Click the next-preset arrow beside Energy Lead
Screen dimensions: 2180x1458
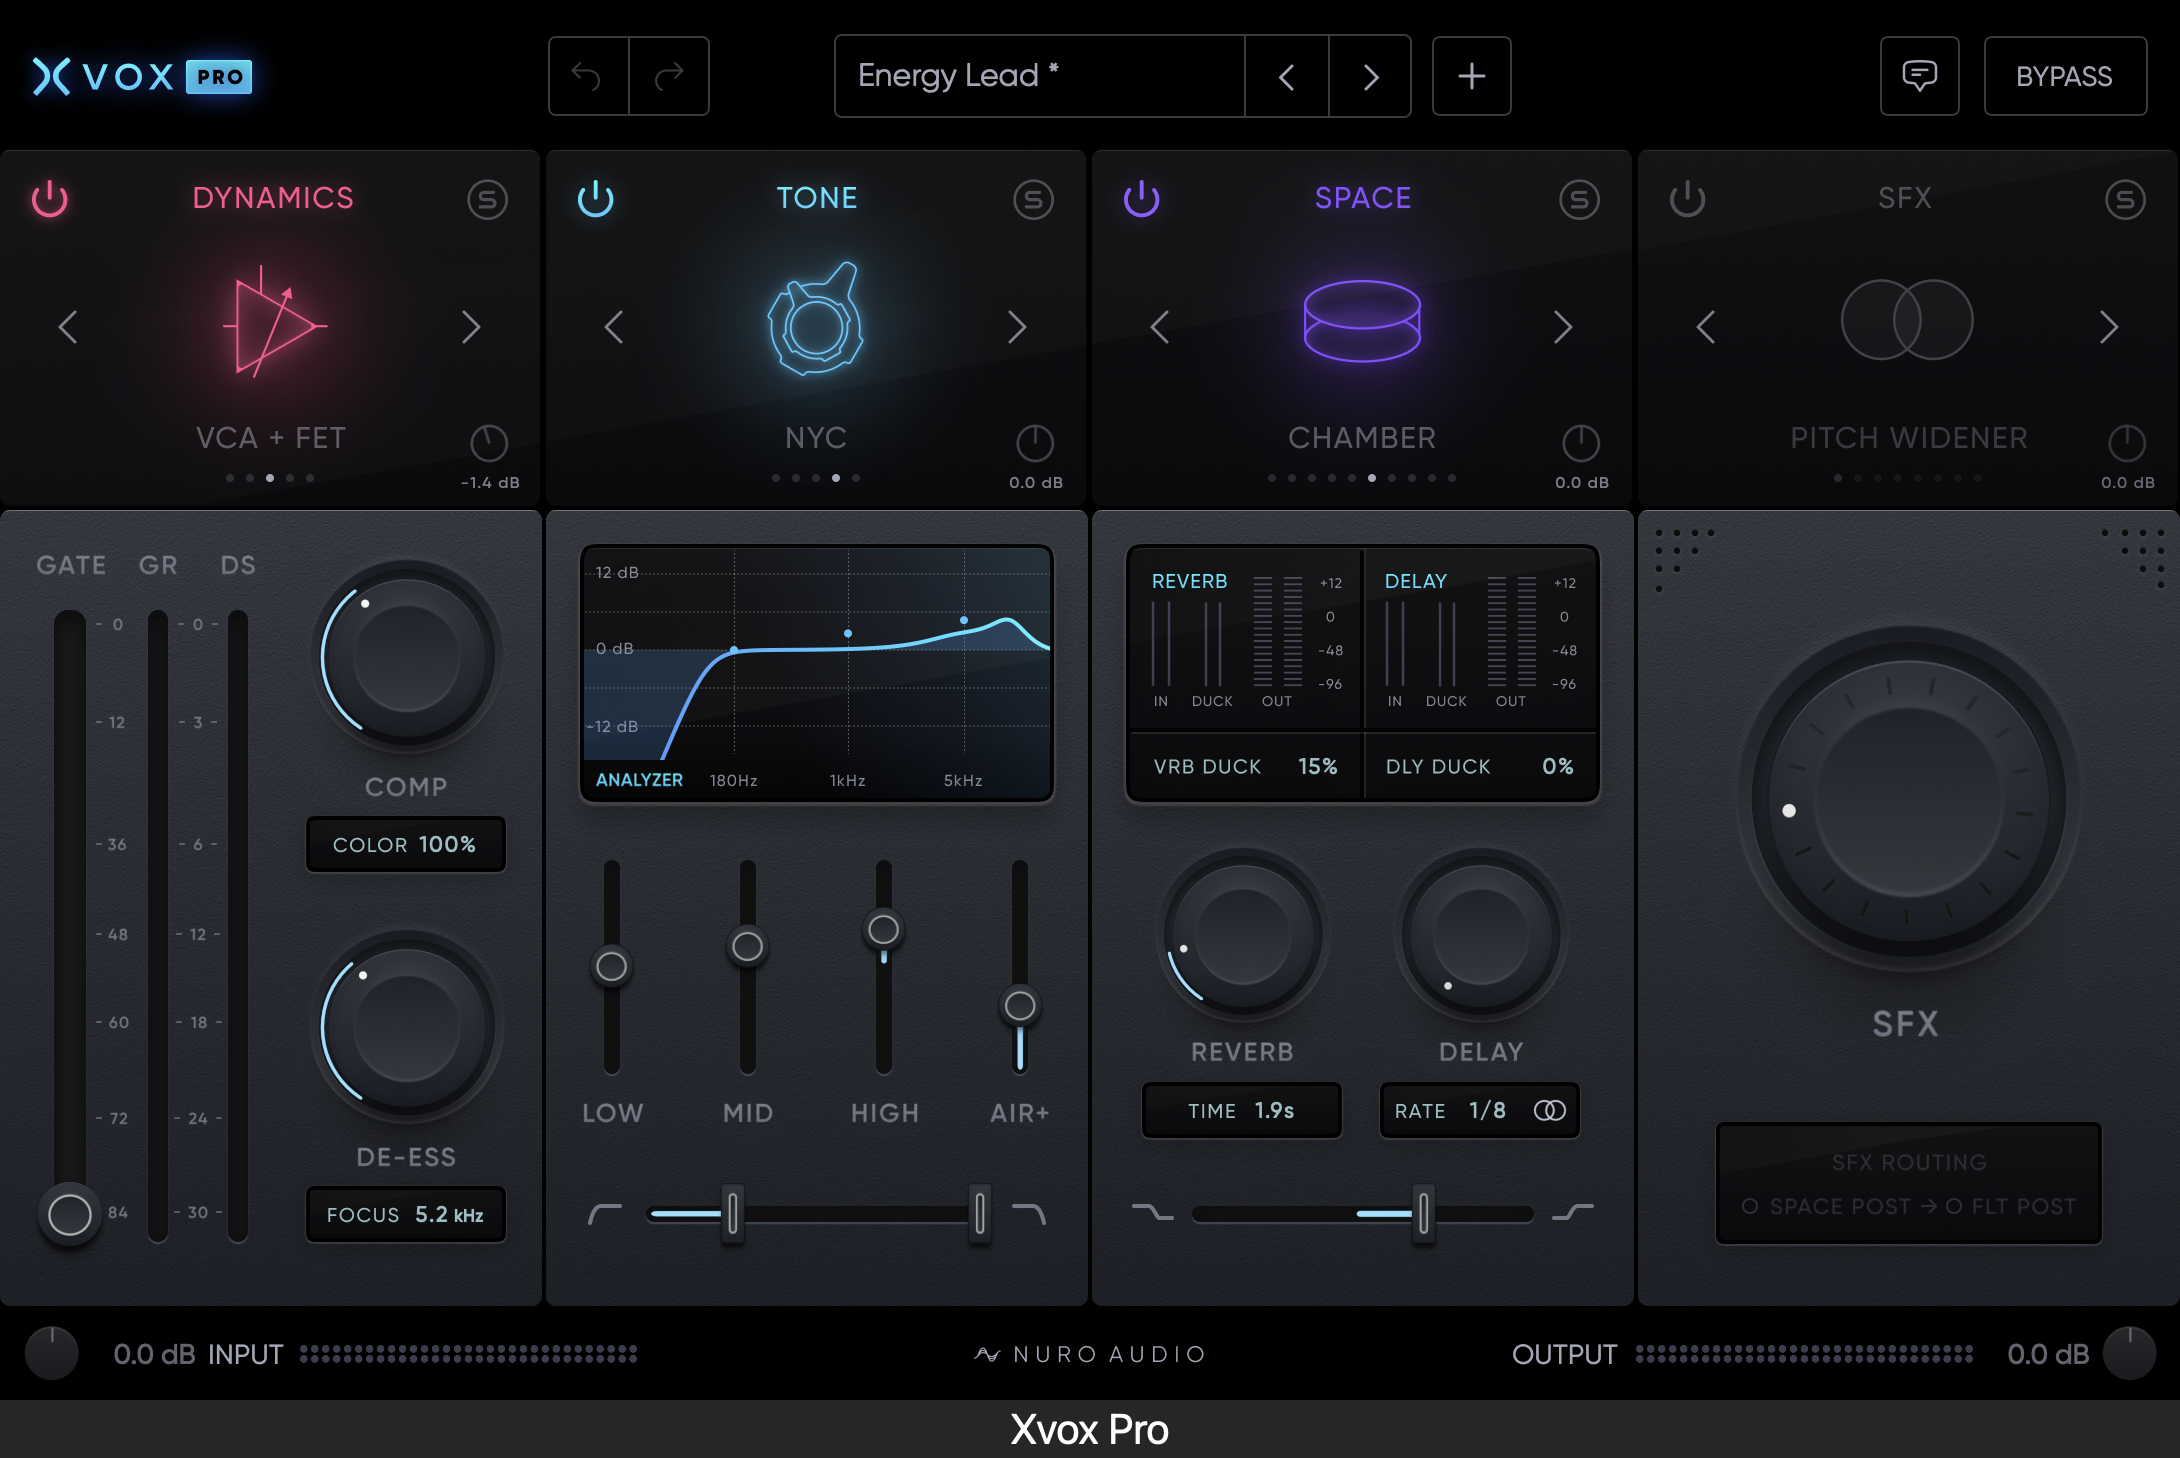click(x=1370, y=76)
